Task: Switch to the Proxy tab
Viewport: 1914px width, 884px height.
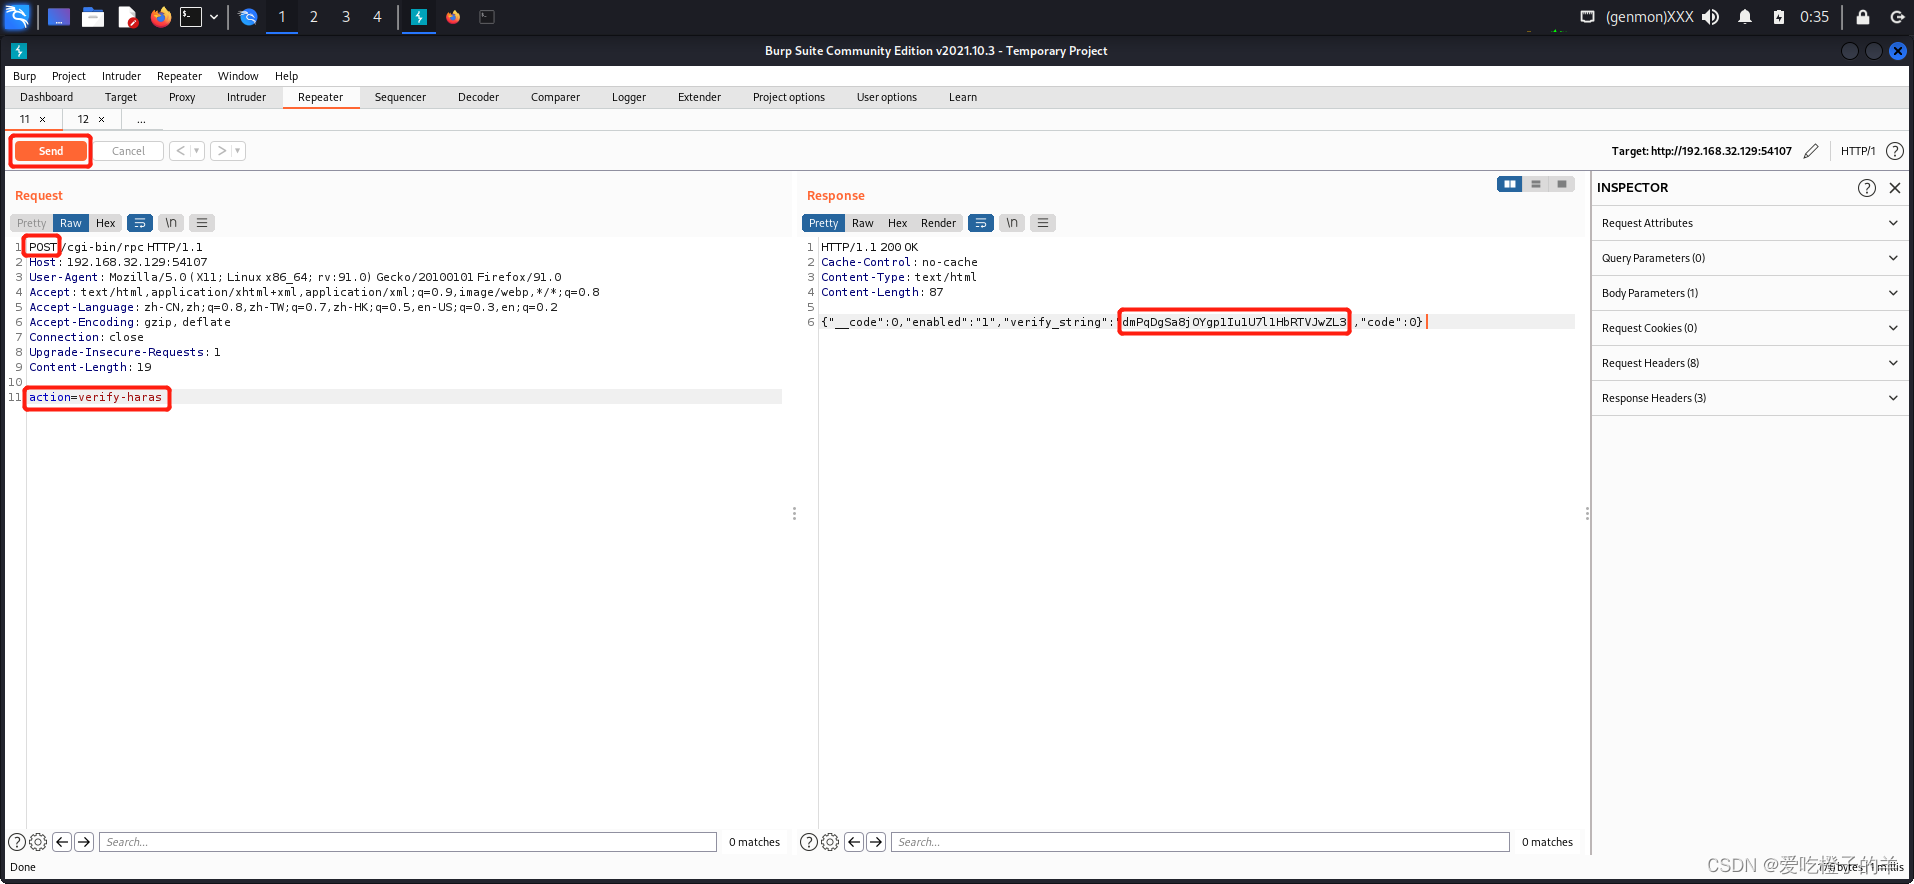Action: tap(182, 97)
